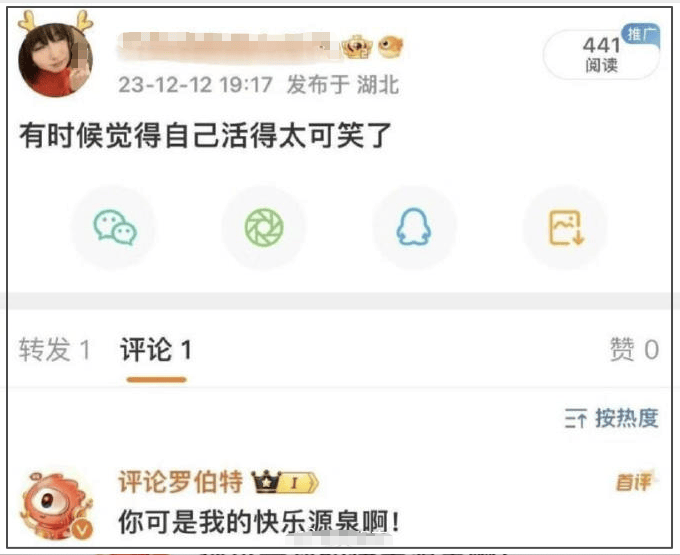The width and height of the screenshot is (680, 555).
Task: Tap the 推广 promote tag
Action: pyautogui.click(x=641, y=34)
